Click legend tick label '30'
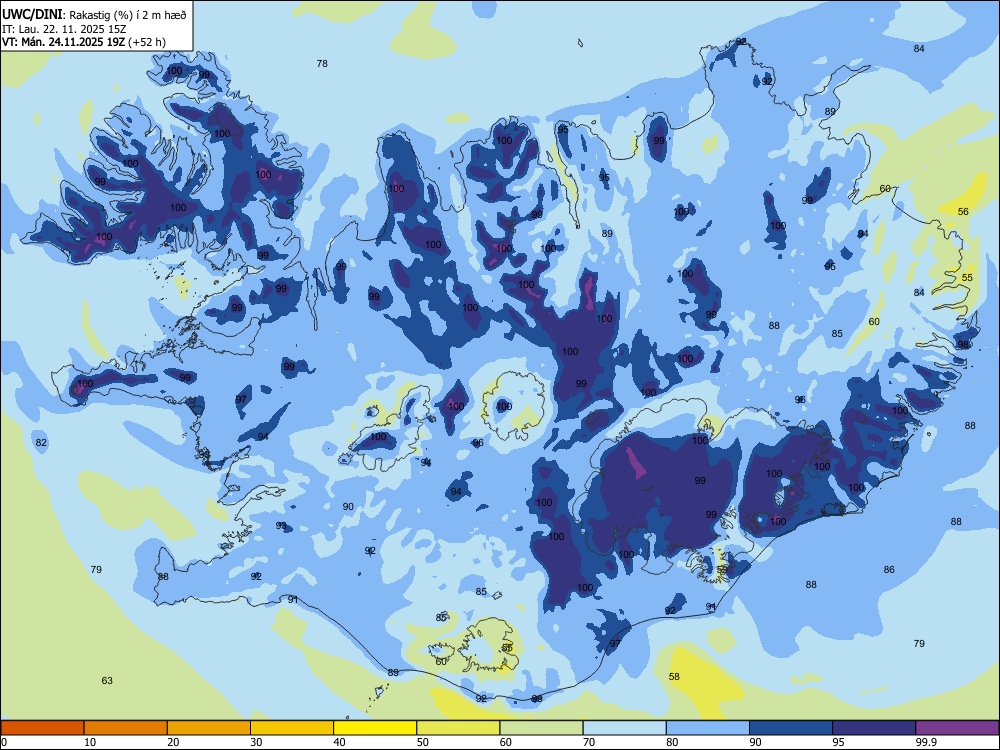 click(256, 742)
